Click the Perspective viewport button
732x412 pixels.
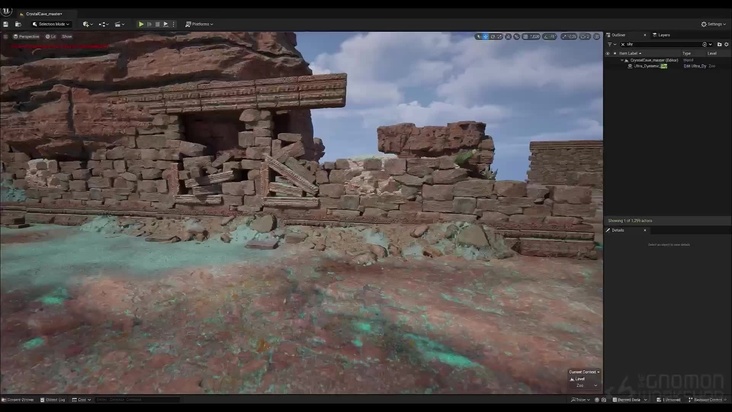pos(26,36)
